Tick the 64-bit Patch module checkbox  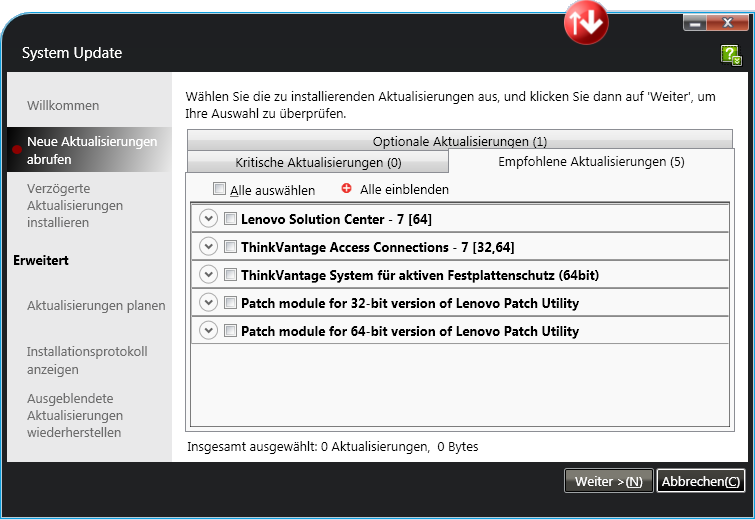coord(230,330)
